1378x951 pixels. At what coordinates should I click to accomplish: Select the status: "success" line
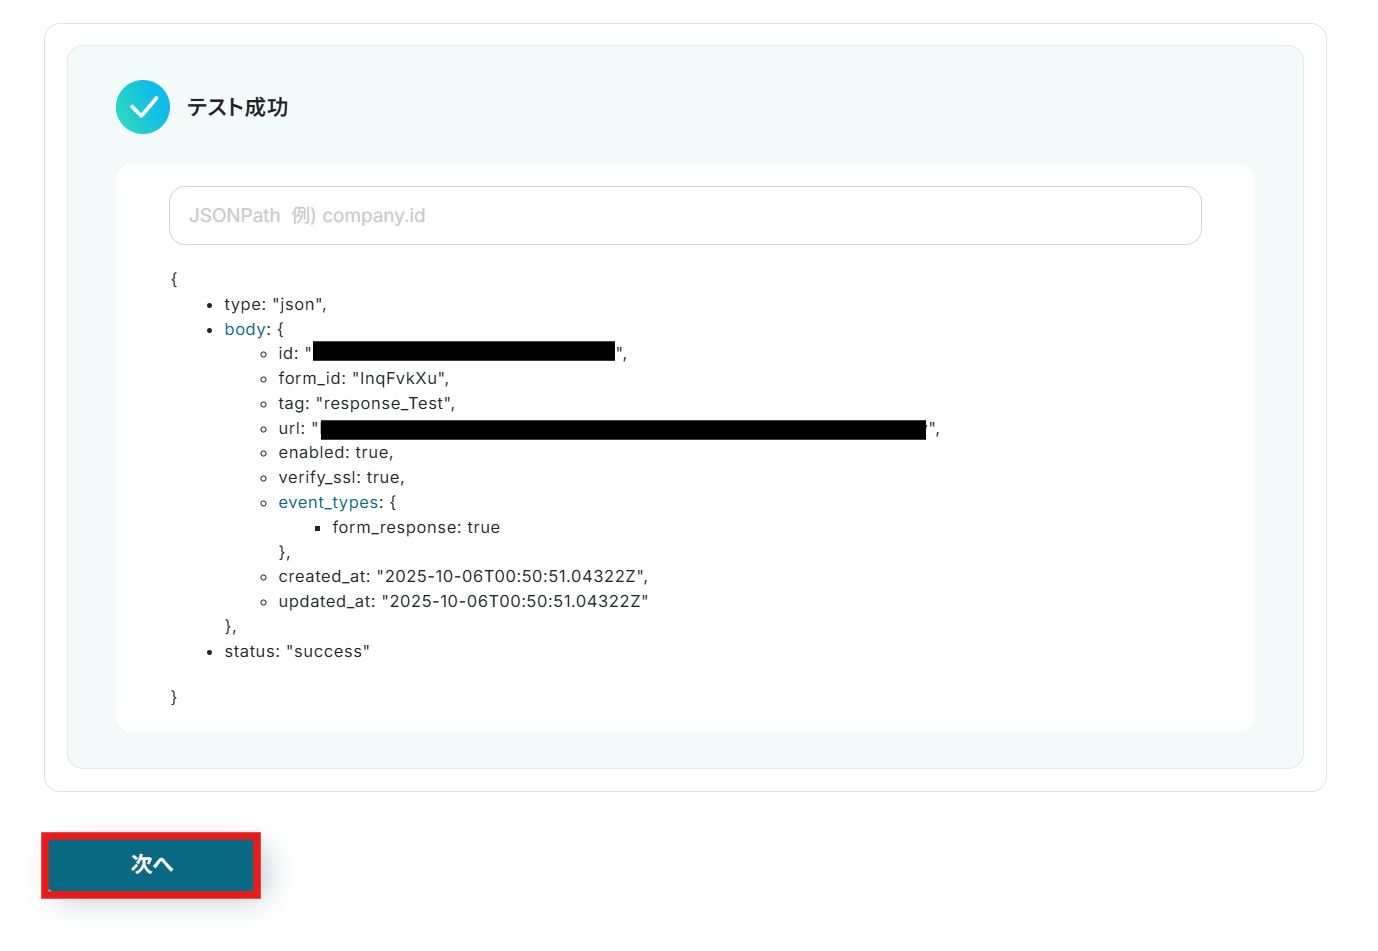(297, 651)
